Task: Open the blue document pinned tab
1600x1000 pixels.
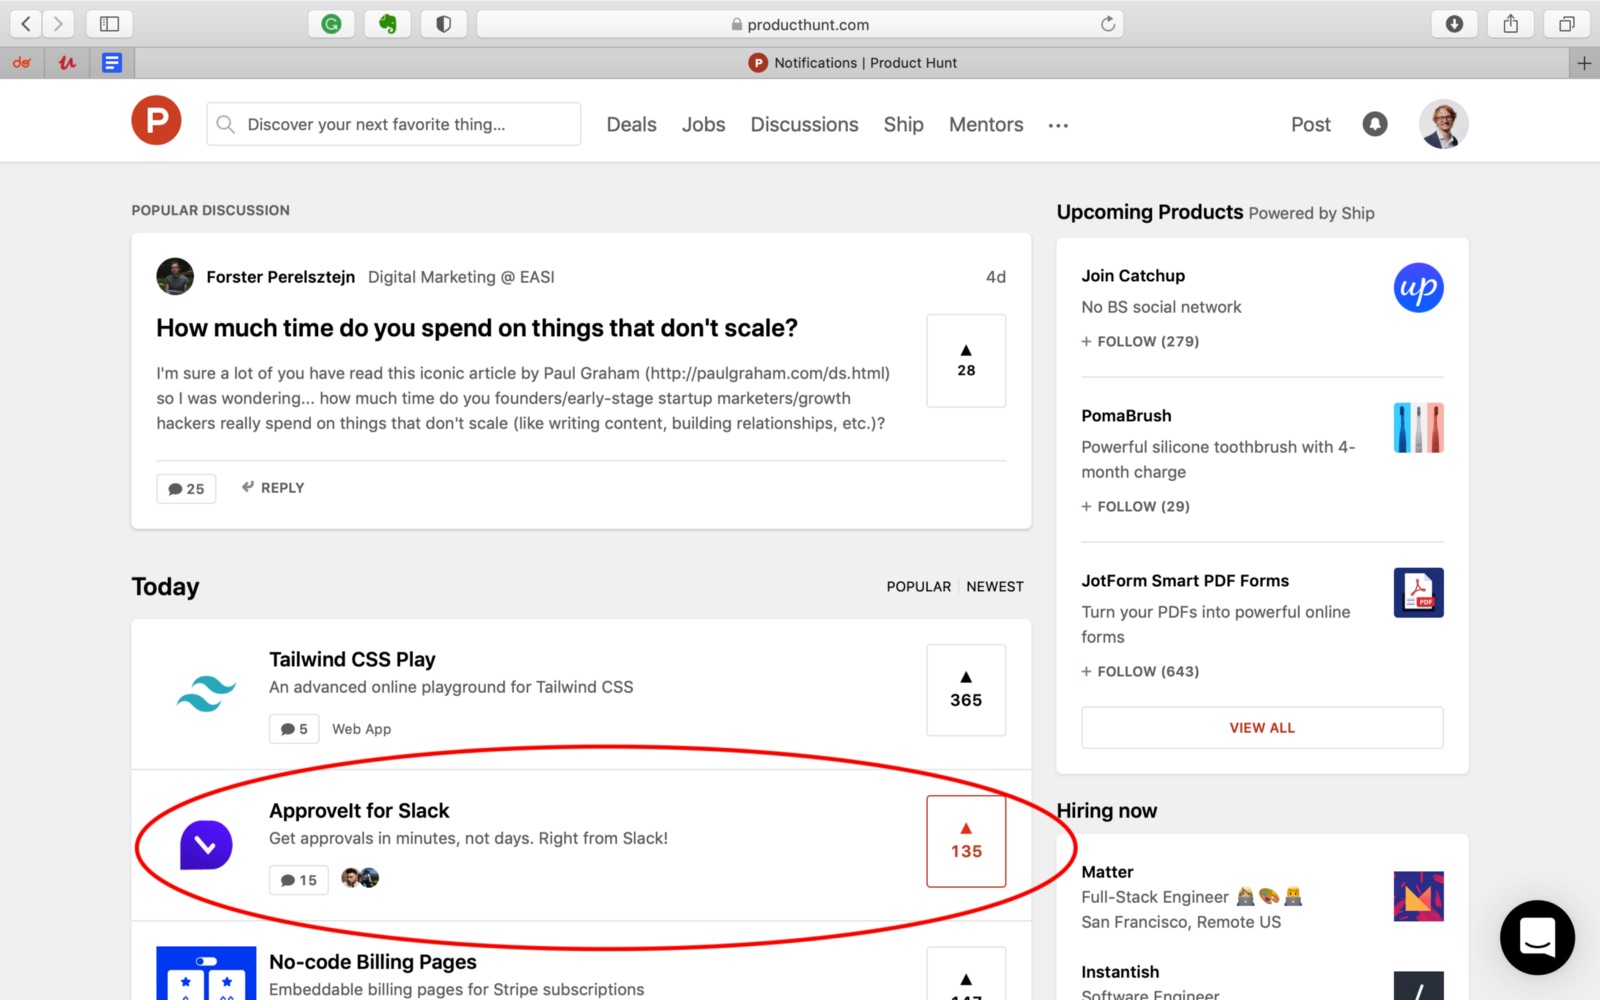Action: point(112,63)
